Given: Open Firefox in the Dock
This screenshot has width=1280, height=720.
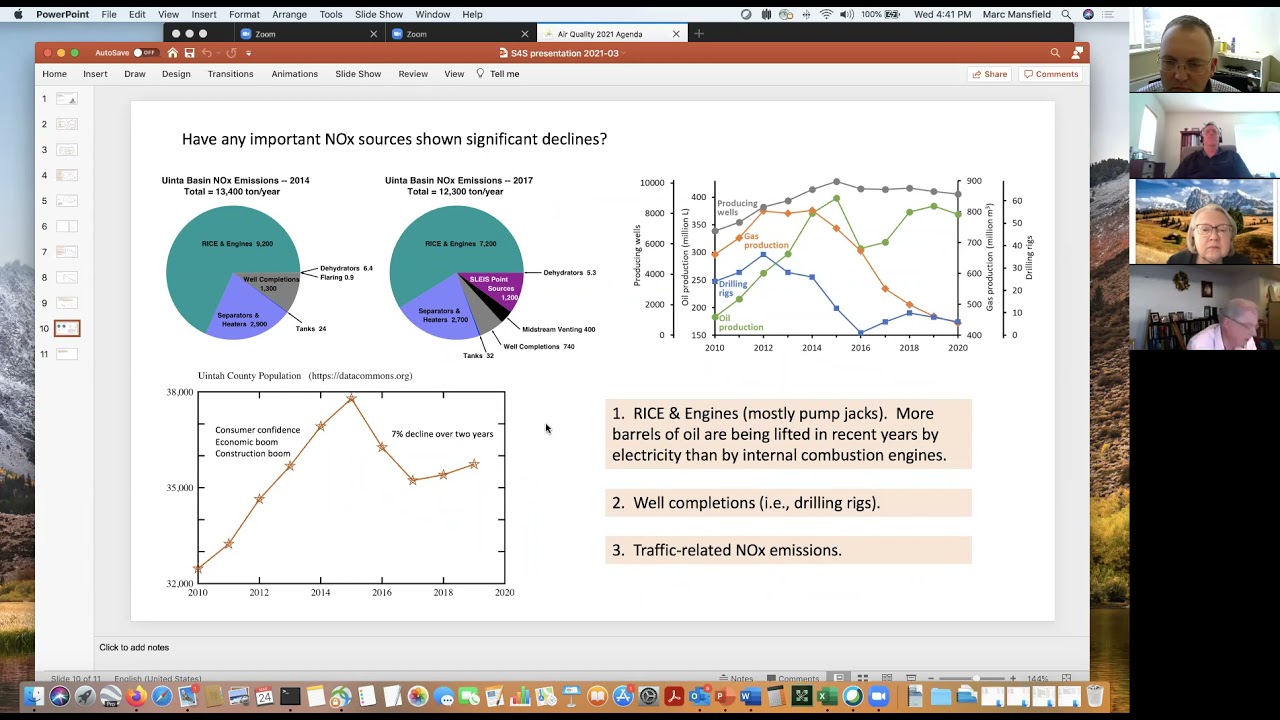Looking at the screenshot, I should [136, 696].
